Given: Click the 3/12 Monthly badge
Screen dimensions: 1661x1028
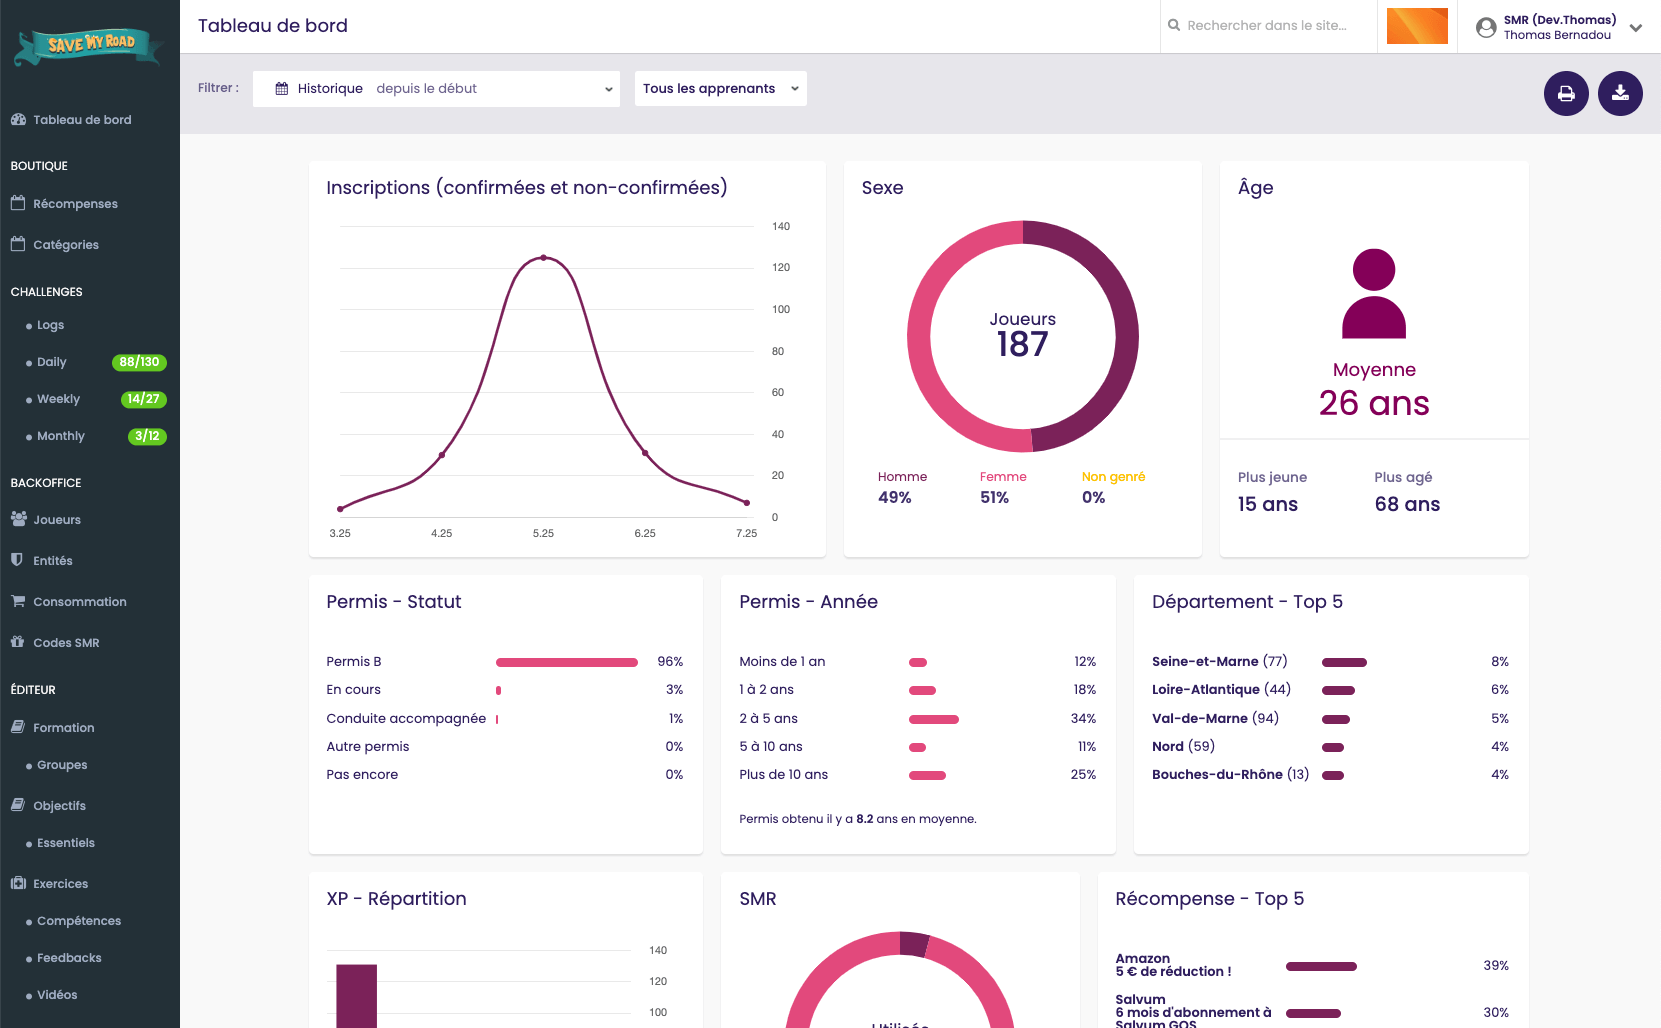Looking at the screenshot, I should pos(147,436).
